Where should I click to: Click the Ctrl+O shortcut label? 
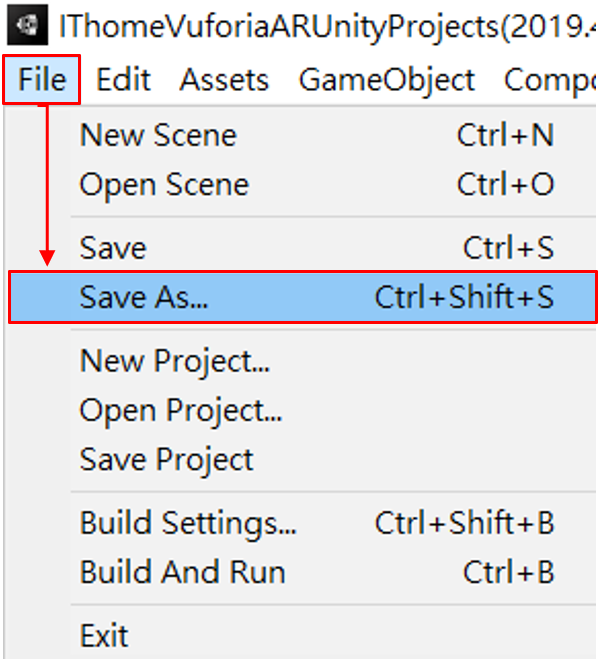click(x=505, y=185)
